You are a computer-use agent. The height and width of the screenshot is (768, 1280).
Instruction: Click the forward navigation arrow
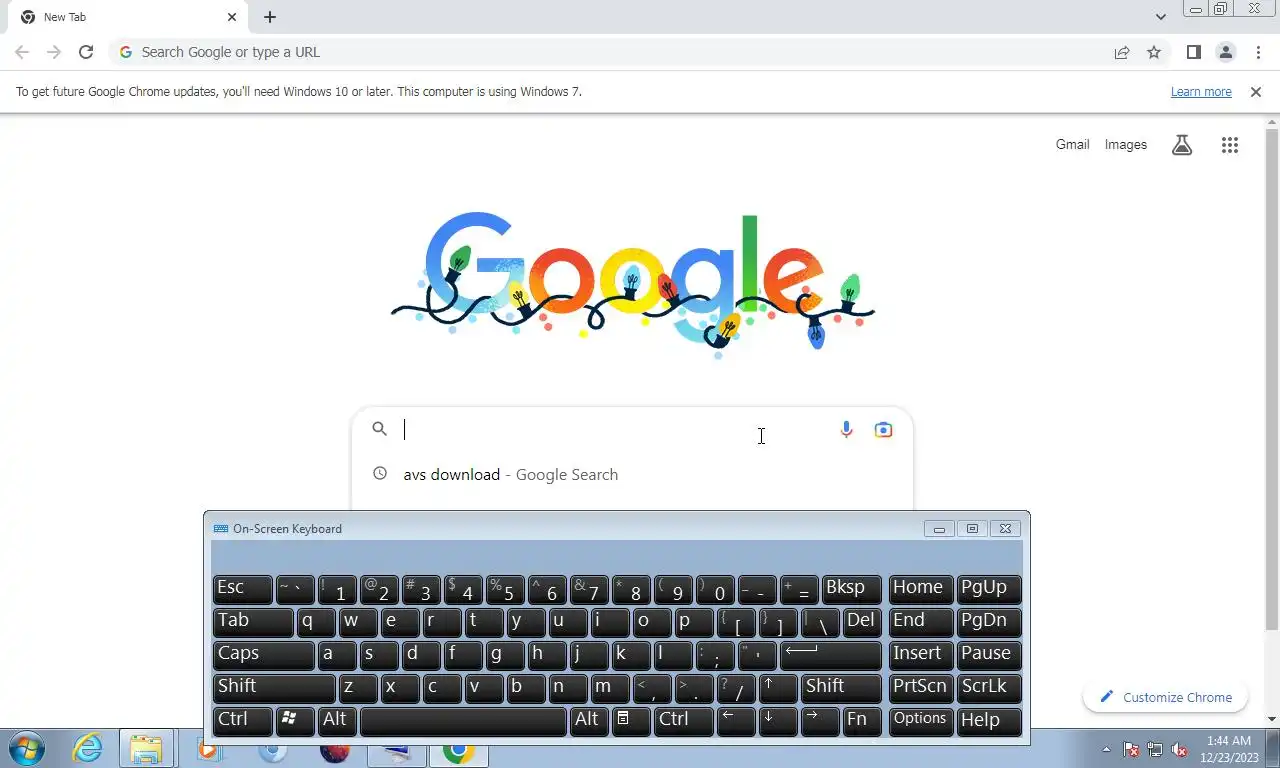click(54, 52)
